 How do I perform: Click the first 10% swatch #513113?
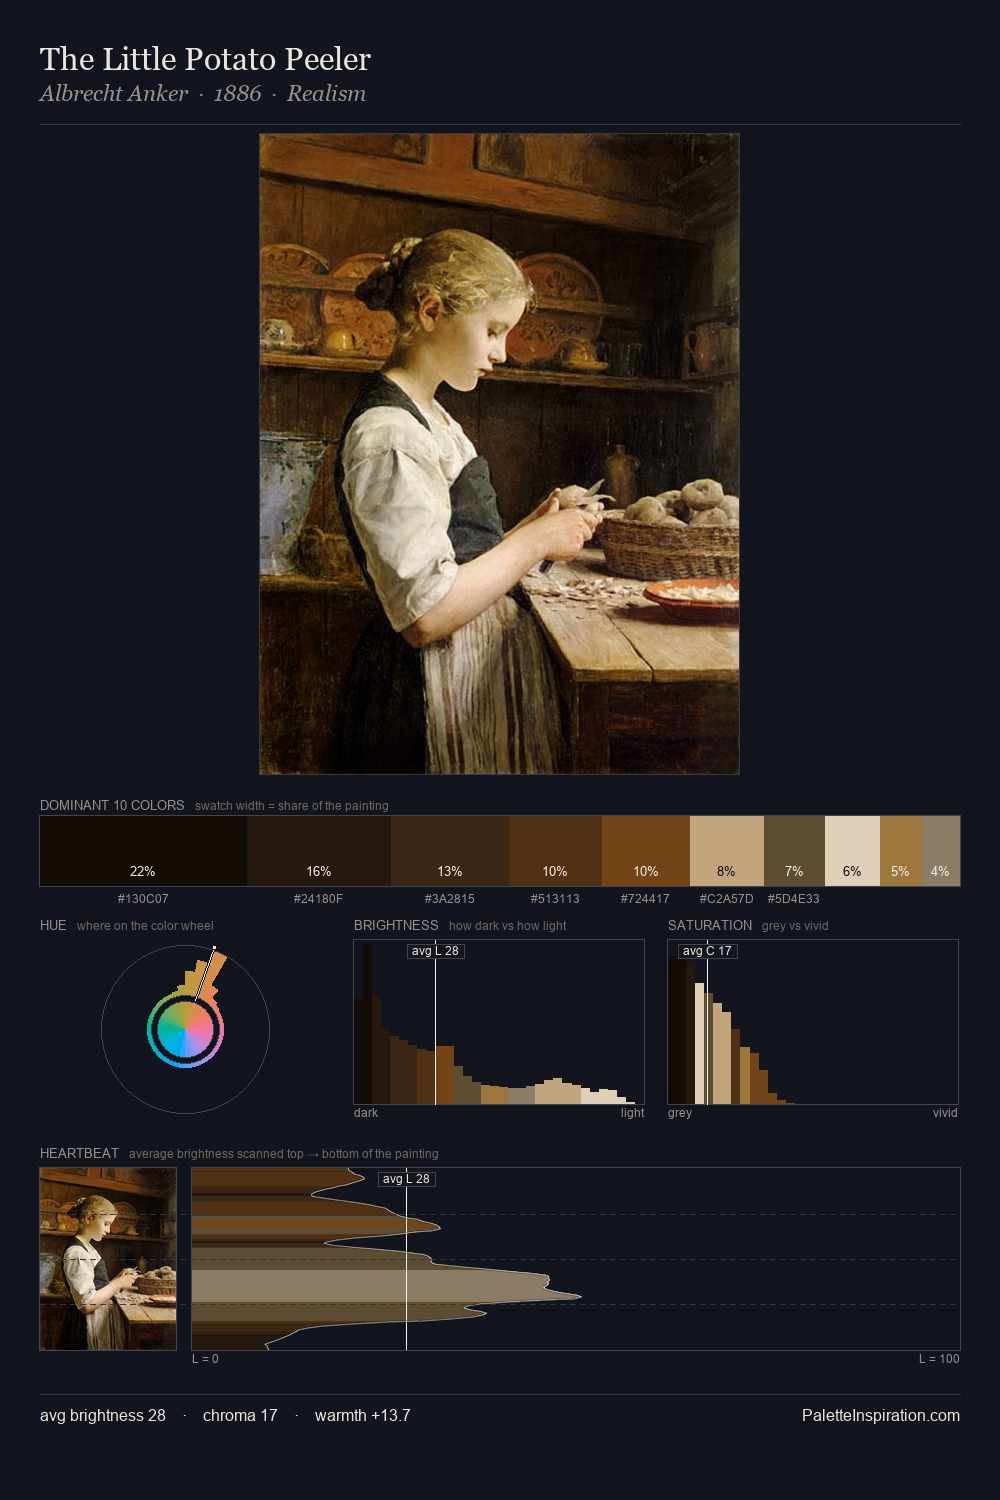pos(555,851)
